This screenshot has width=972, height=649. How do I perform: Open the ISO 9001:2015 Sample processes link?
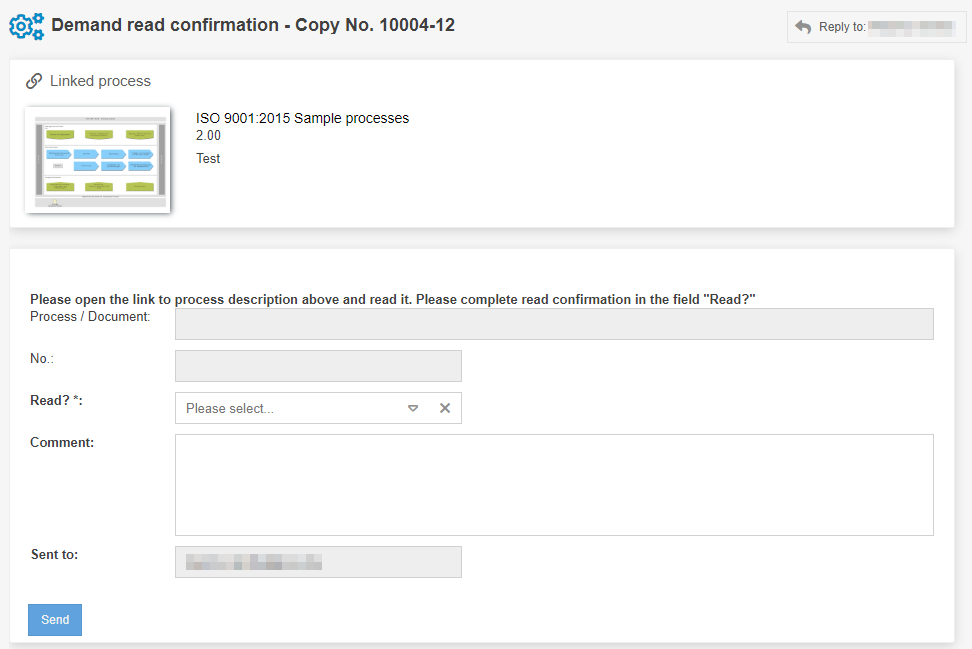(302, 118)
